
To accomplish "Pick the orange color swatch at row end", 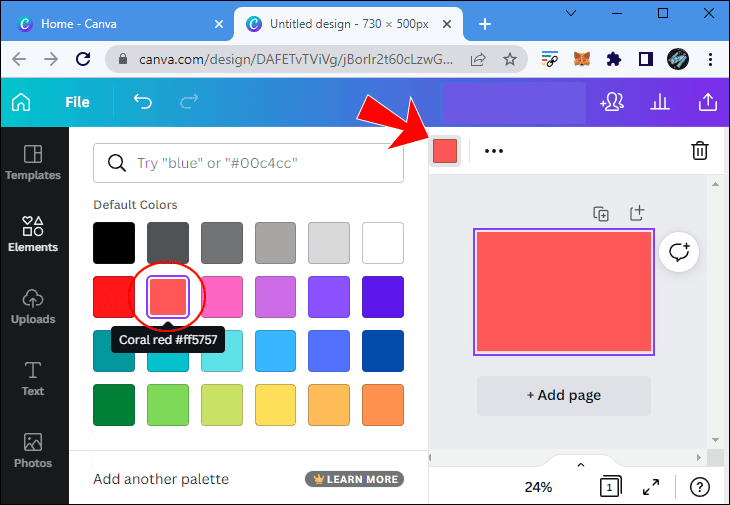I will [x=383, y=405].
